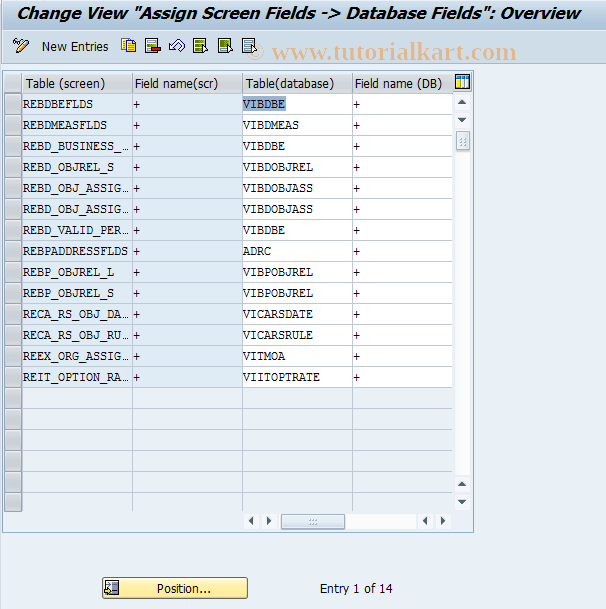Click the Delete row icon
Screen dimensions: 606x609
(x=153, y=46)
